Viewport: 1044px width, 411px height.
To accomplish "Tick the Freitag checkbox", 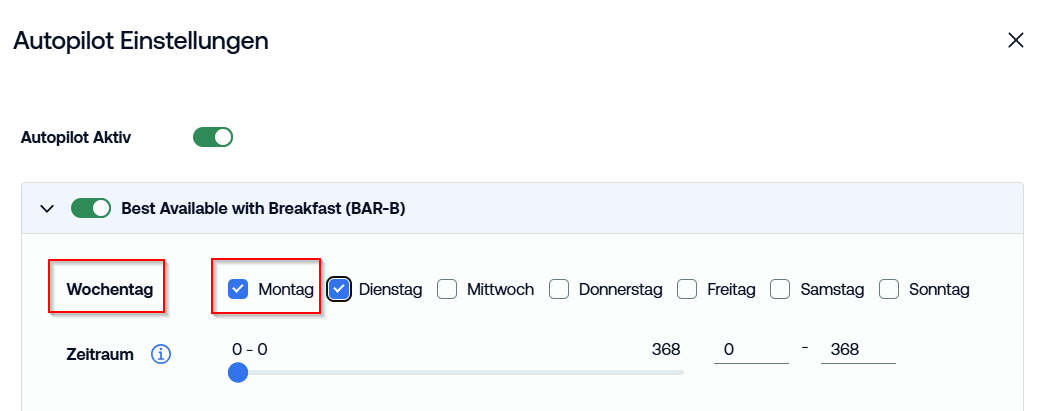I will point(687,289).
